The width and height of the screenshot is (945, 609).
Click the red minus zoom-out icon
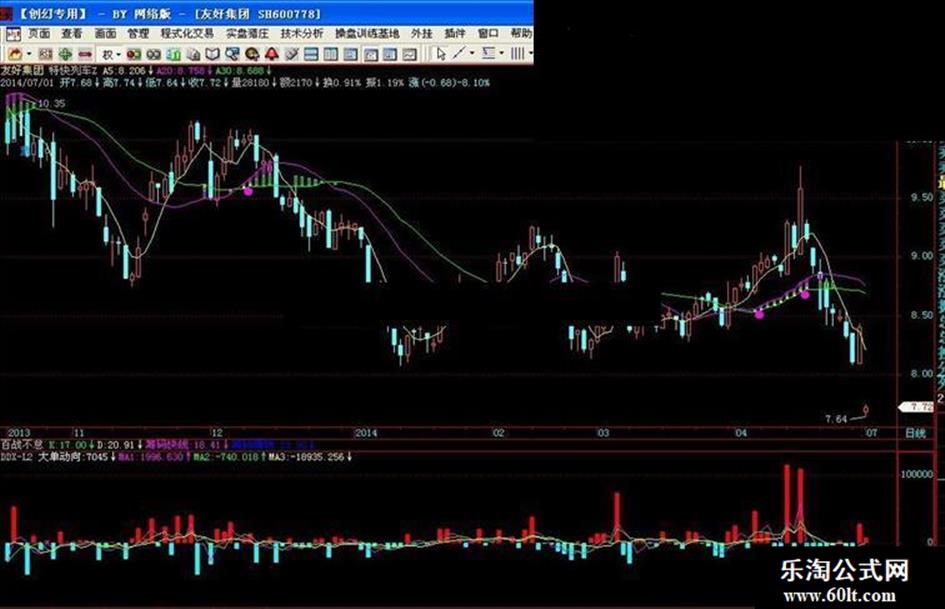pos(85,54)
